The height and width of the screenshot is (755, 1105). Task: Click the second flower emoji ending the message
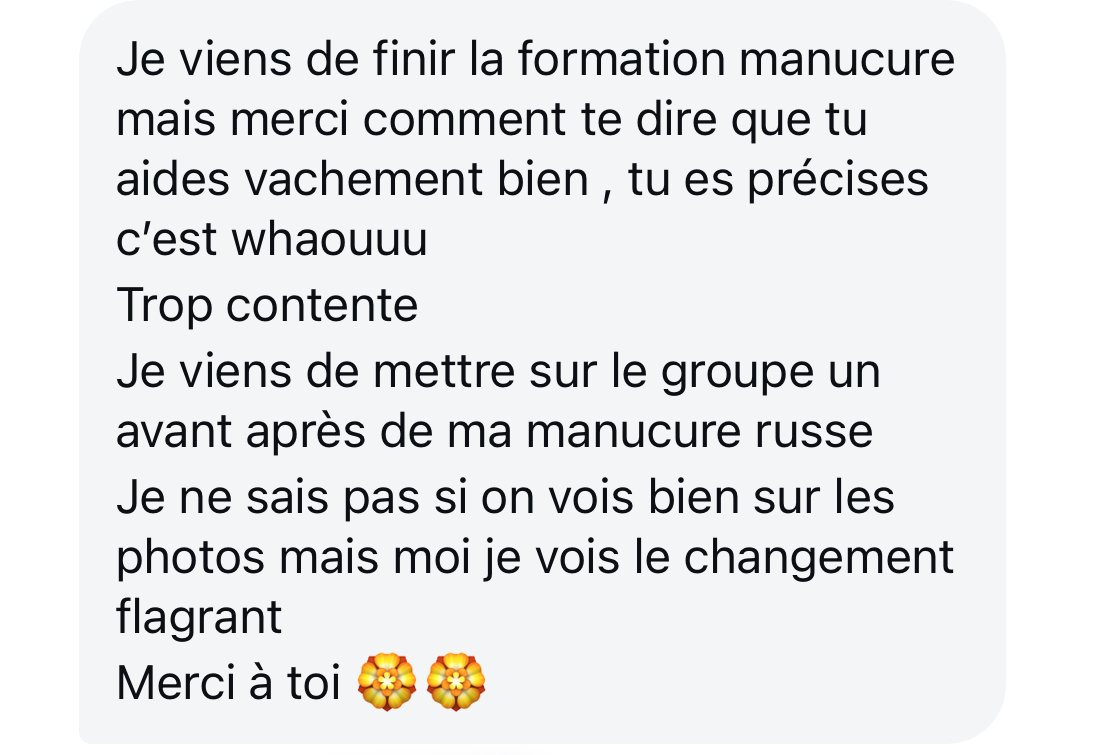click(x=456, y=682)
